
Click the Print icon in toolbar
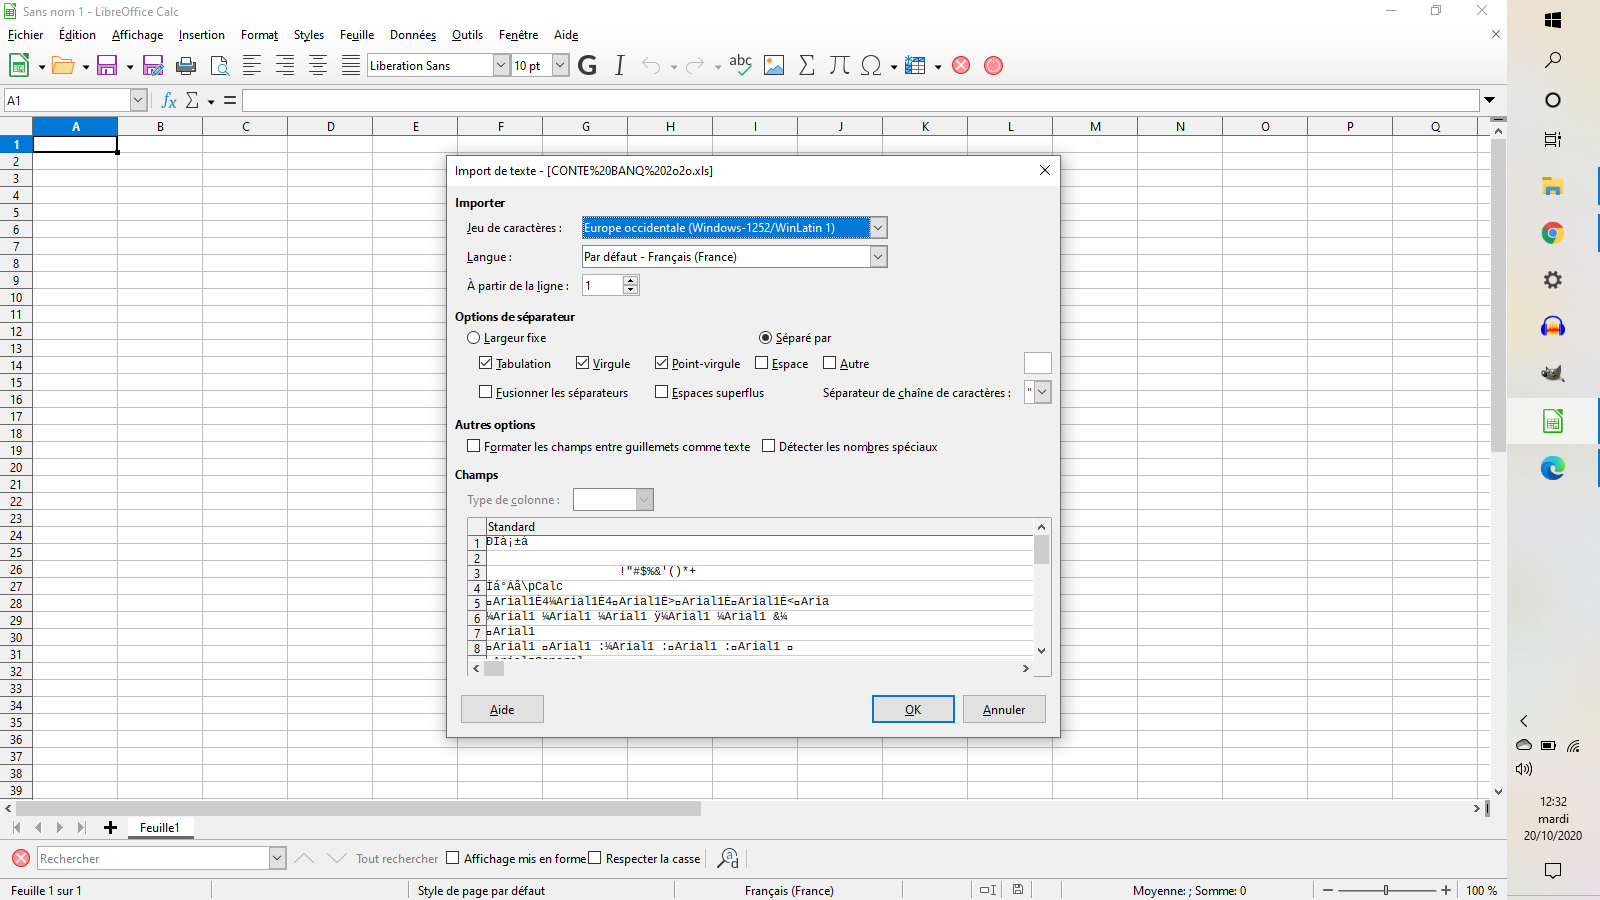(x=186, y=65)
